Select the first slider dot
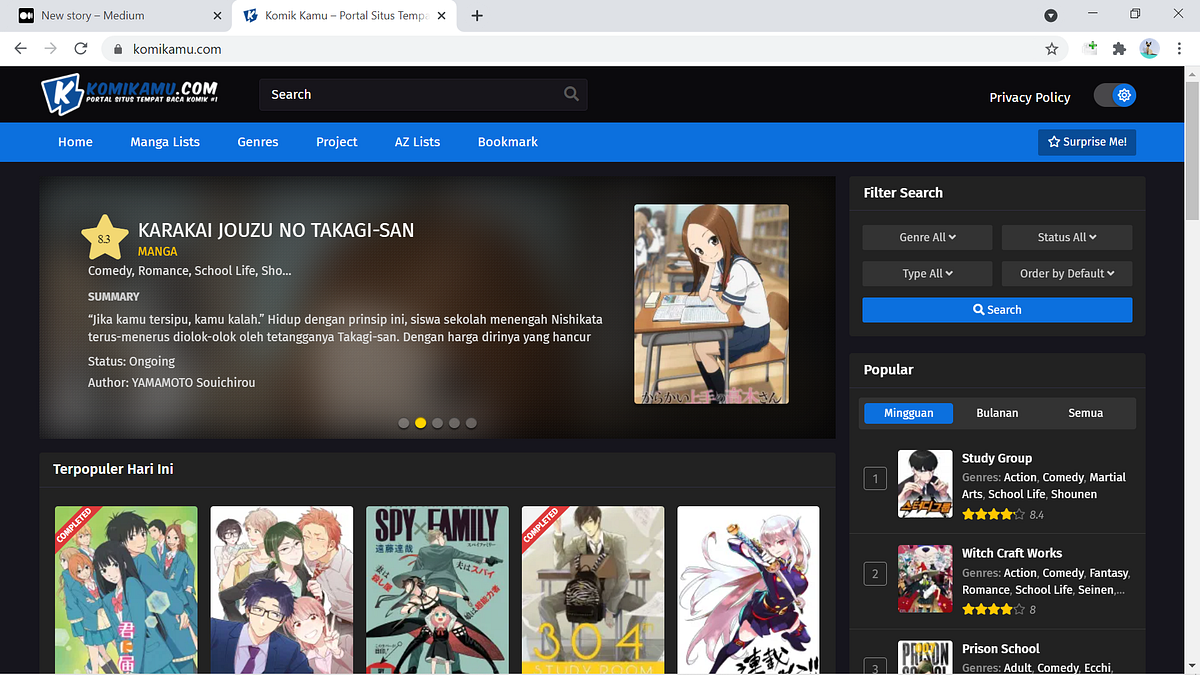 (403, 423)
